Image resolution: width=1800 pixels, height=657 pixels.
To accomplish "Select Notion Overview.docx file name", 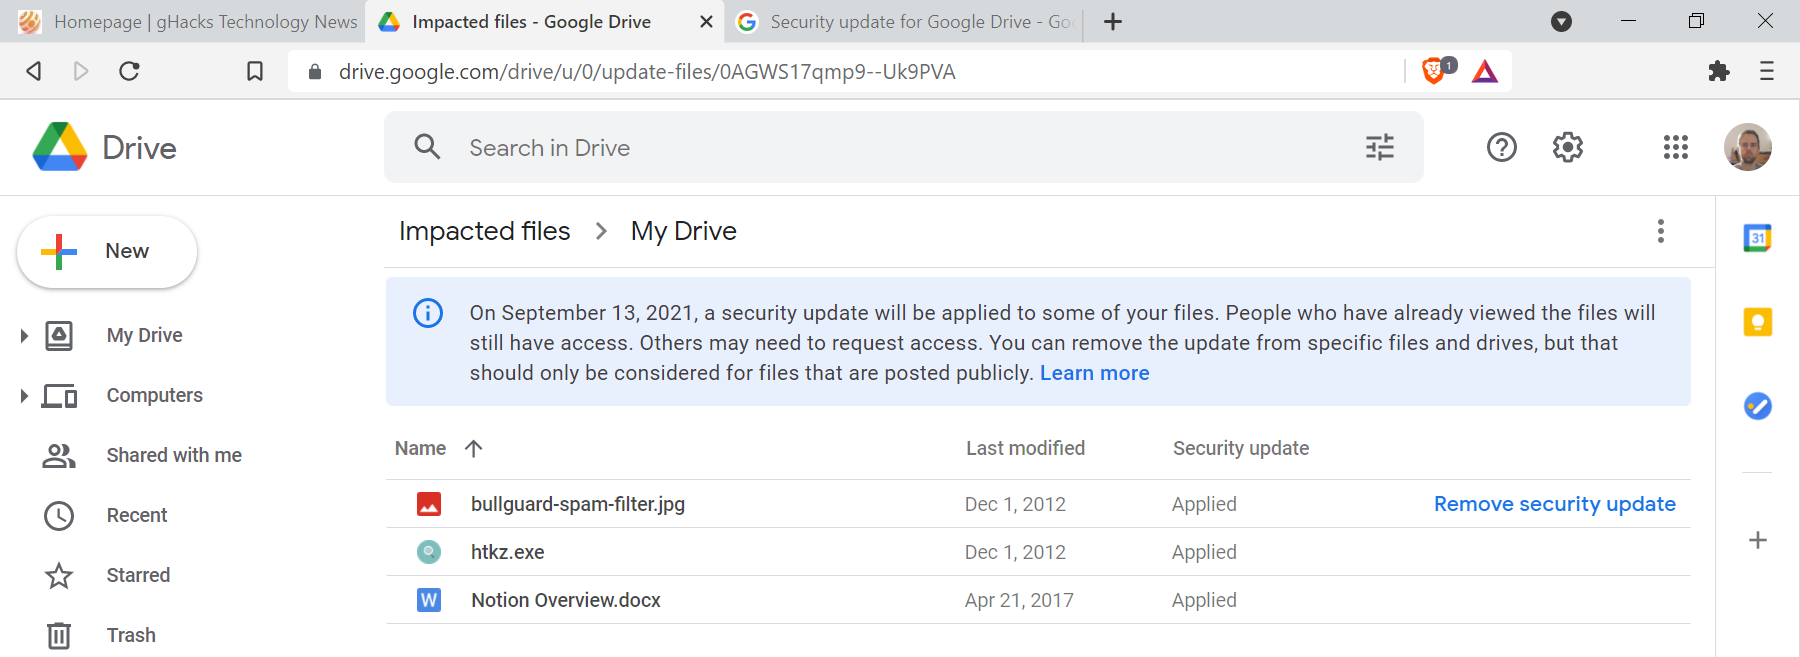I will coord(566,600).
